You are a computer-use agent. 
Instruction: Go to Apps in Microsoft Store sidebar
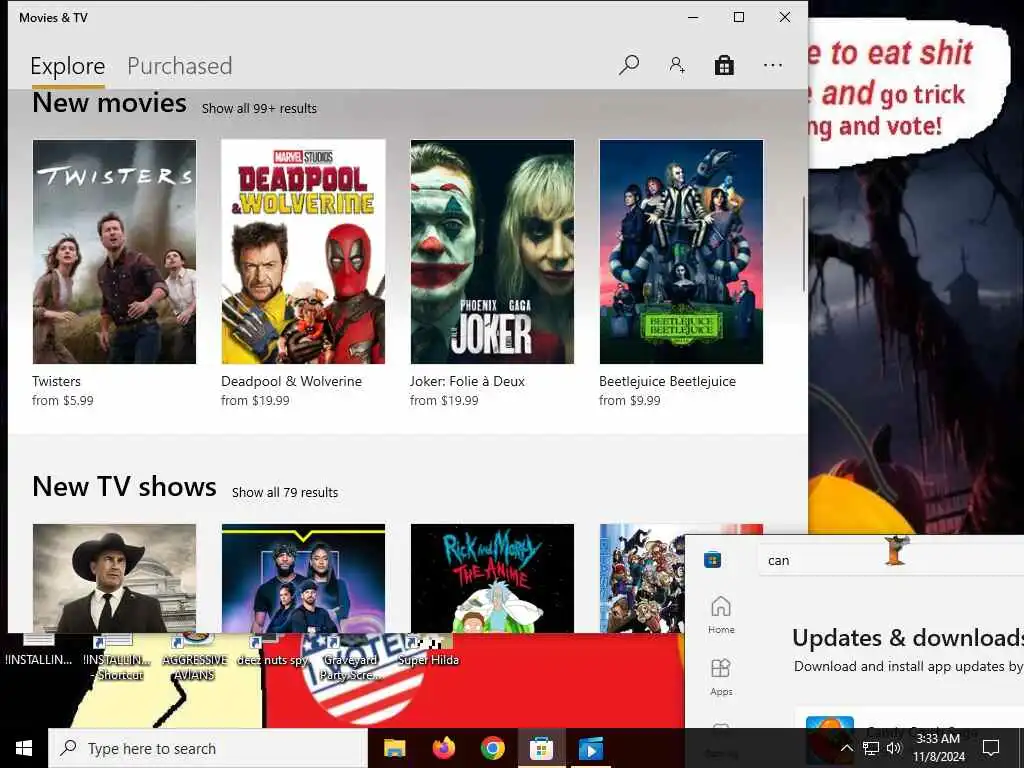[x=721, y=677]
